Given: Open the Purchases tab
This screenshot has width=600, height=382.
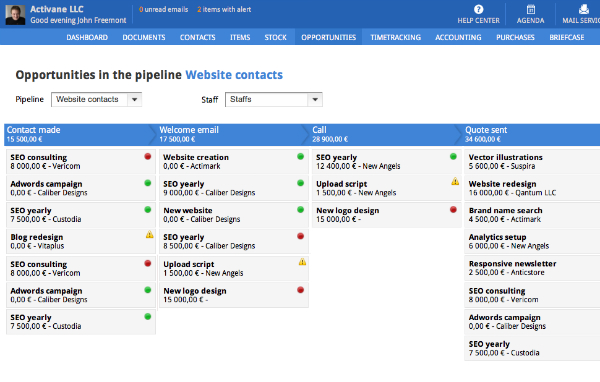Looking at the screenshot, I should (x=515, y=38).
